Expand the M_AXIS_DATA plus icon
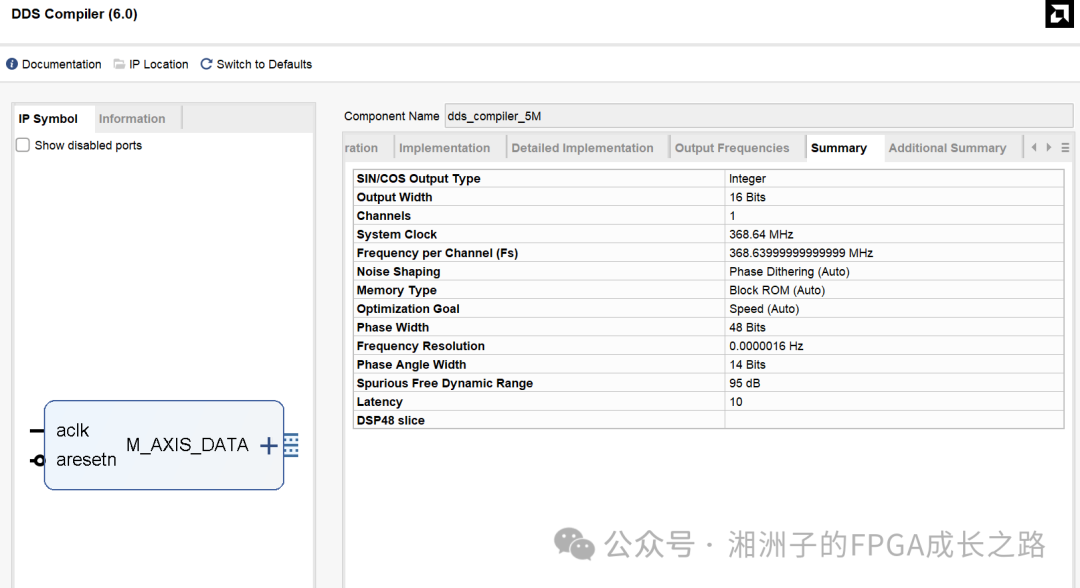The image size is (1080, 588). tap(269, 446)
